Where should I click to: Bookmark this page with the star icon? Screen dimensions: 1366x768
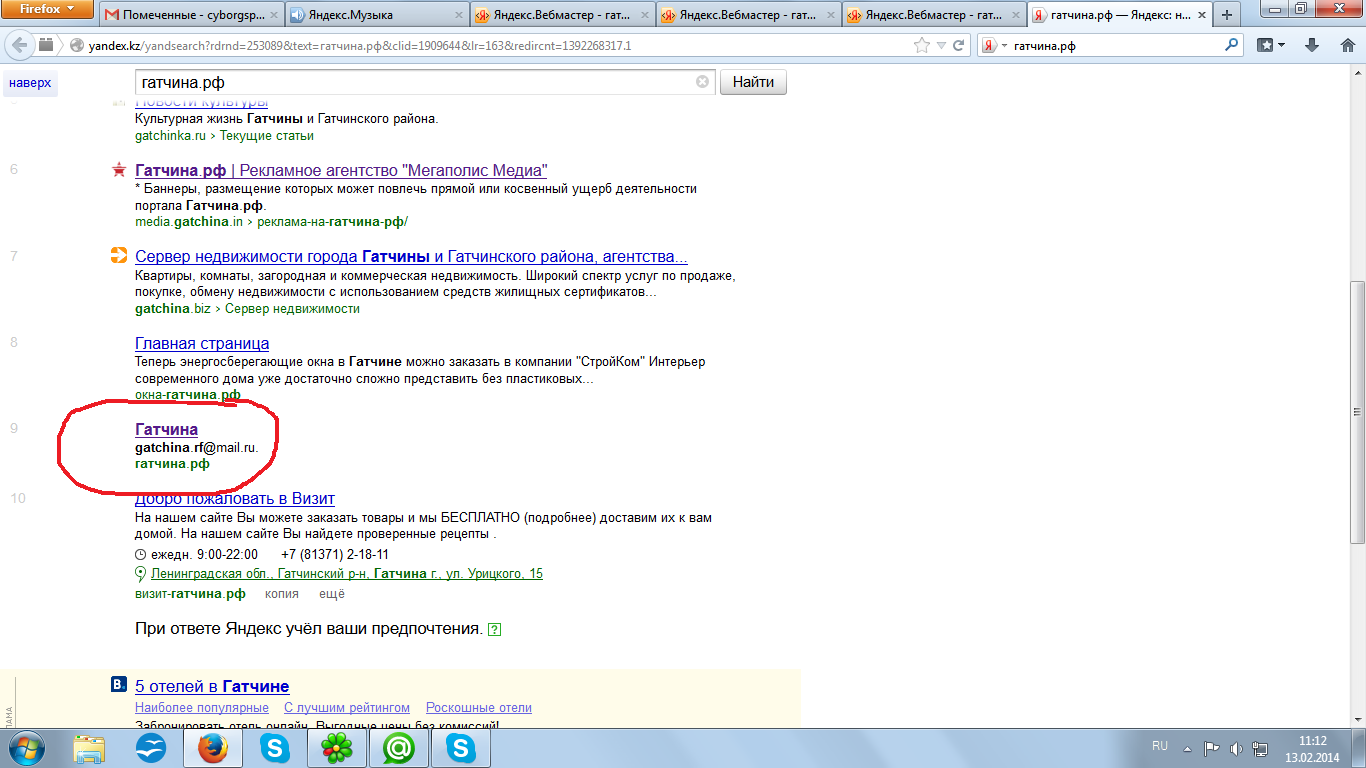pyautogui.click(x=922, y=46)
